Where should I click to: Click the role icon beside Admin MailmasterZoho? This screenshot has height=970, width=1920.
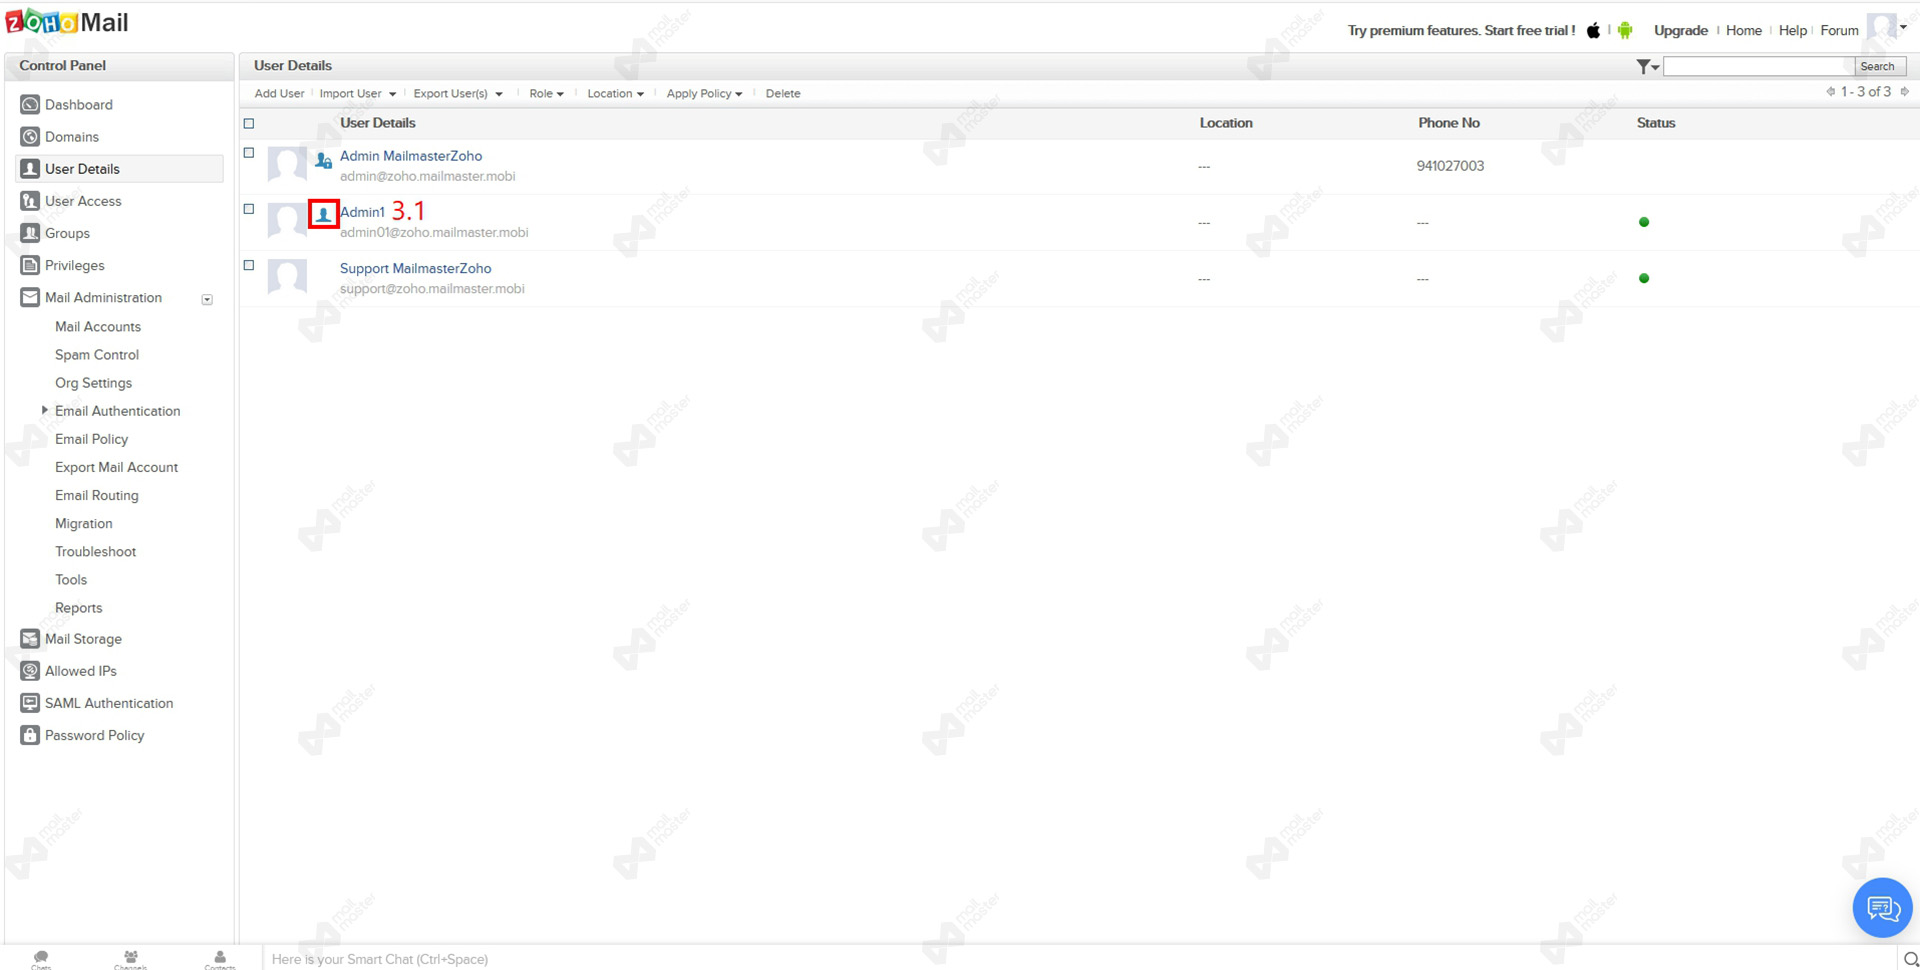click(323, 160)
